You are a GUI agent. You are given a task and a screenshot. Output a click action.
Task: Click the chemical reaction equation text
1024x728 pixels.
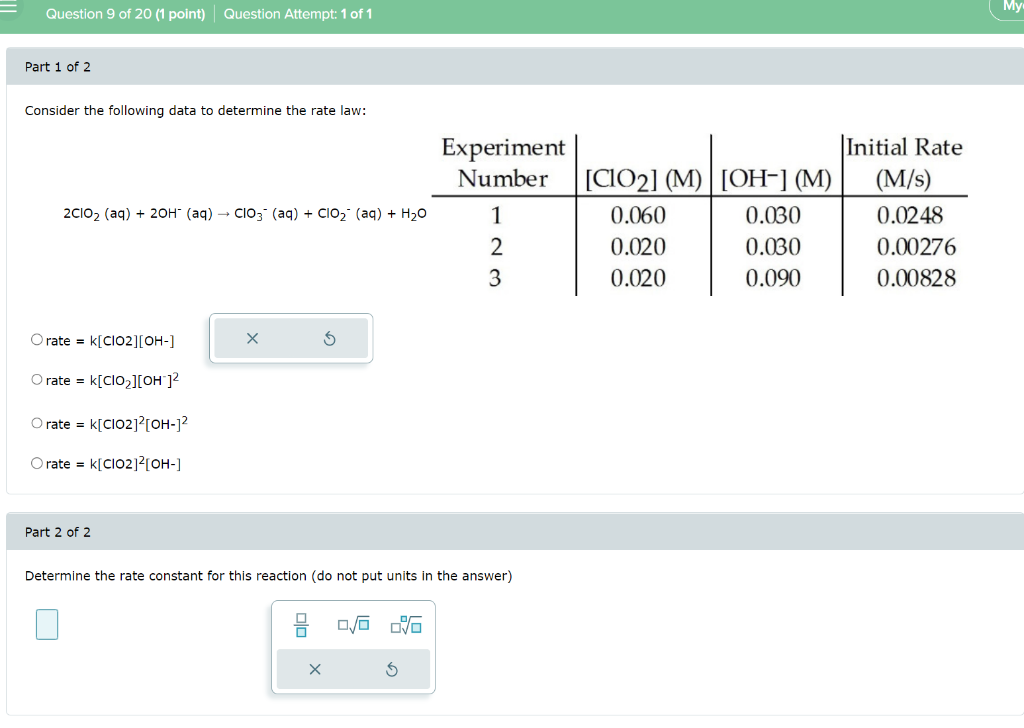pos(245,214)
